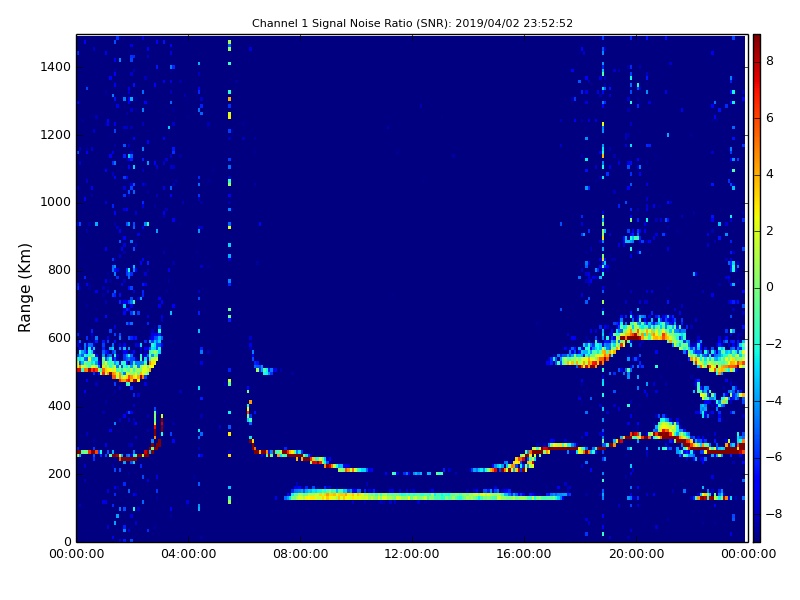The width and height of the screenshot is (800, 600).
Task: Click the 'Range (Km)' y-axis label
Action: click(24, 288)
